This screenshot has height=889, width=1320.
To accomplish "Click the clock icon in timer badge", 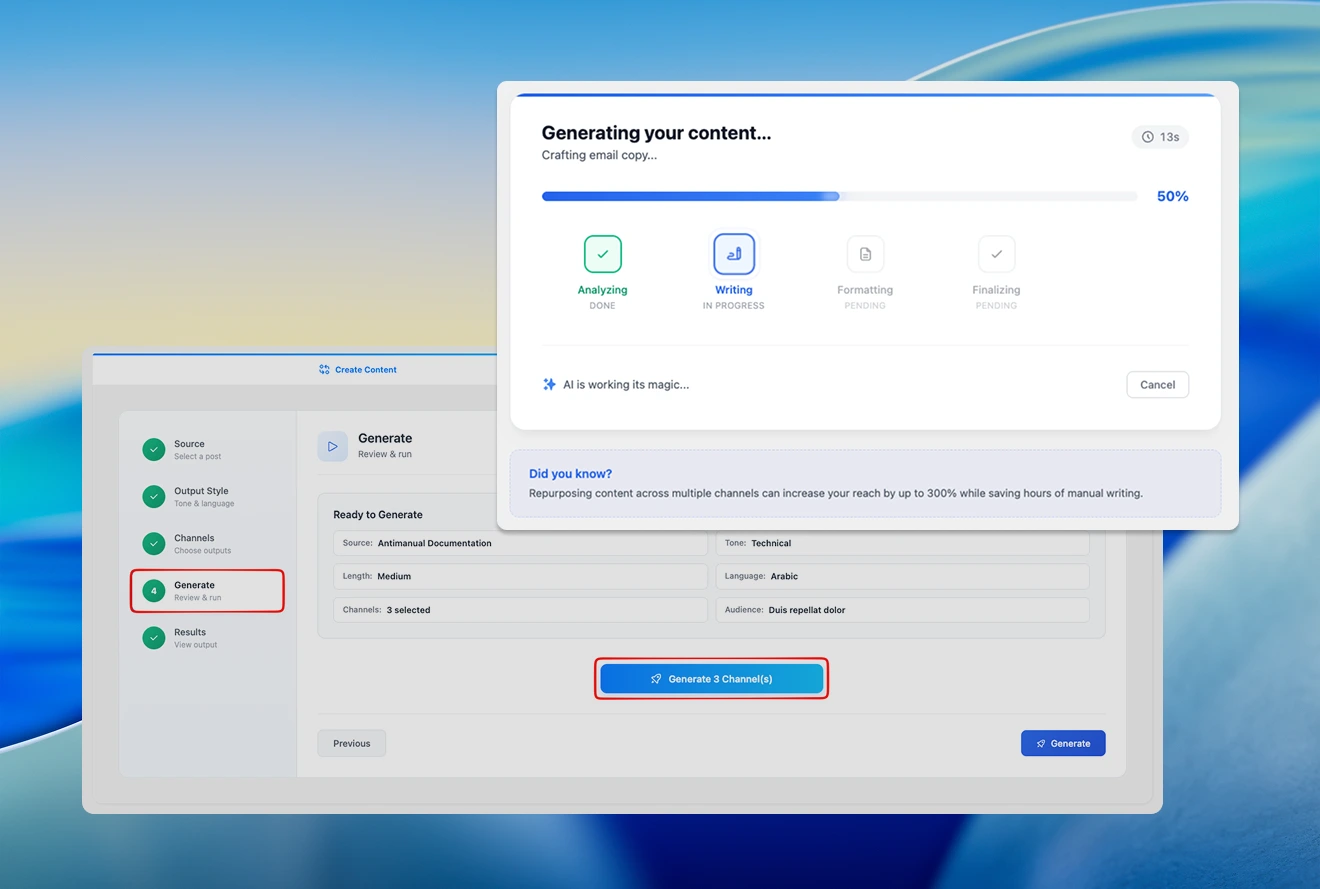I will pos(1148,137).
